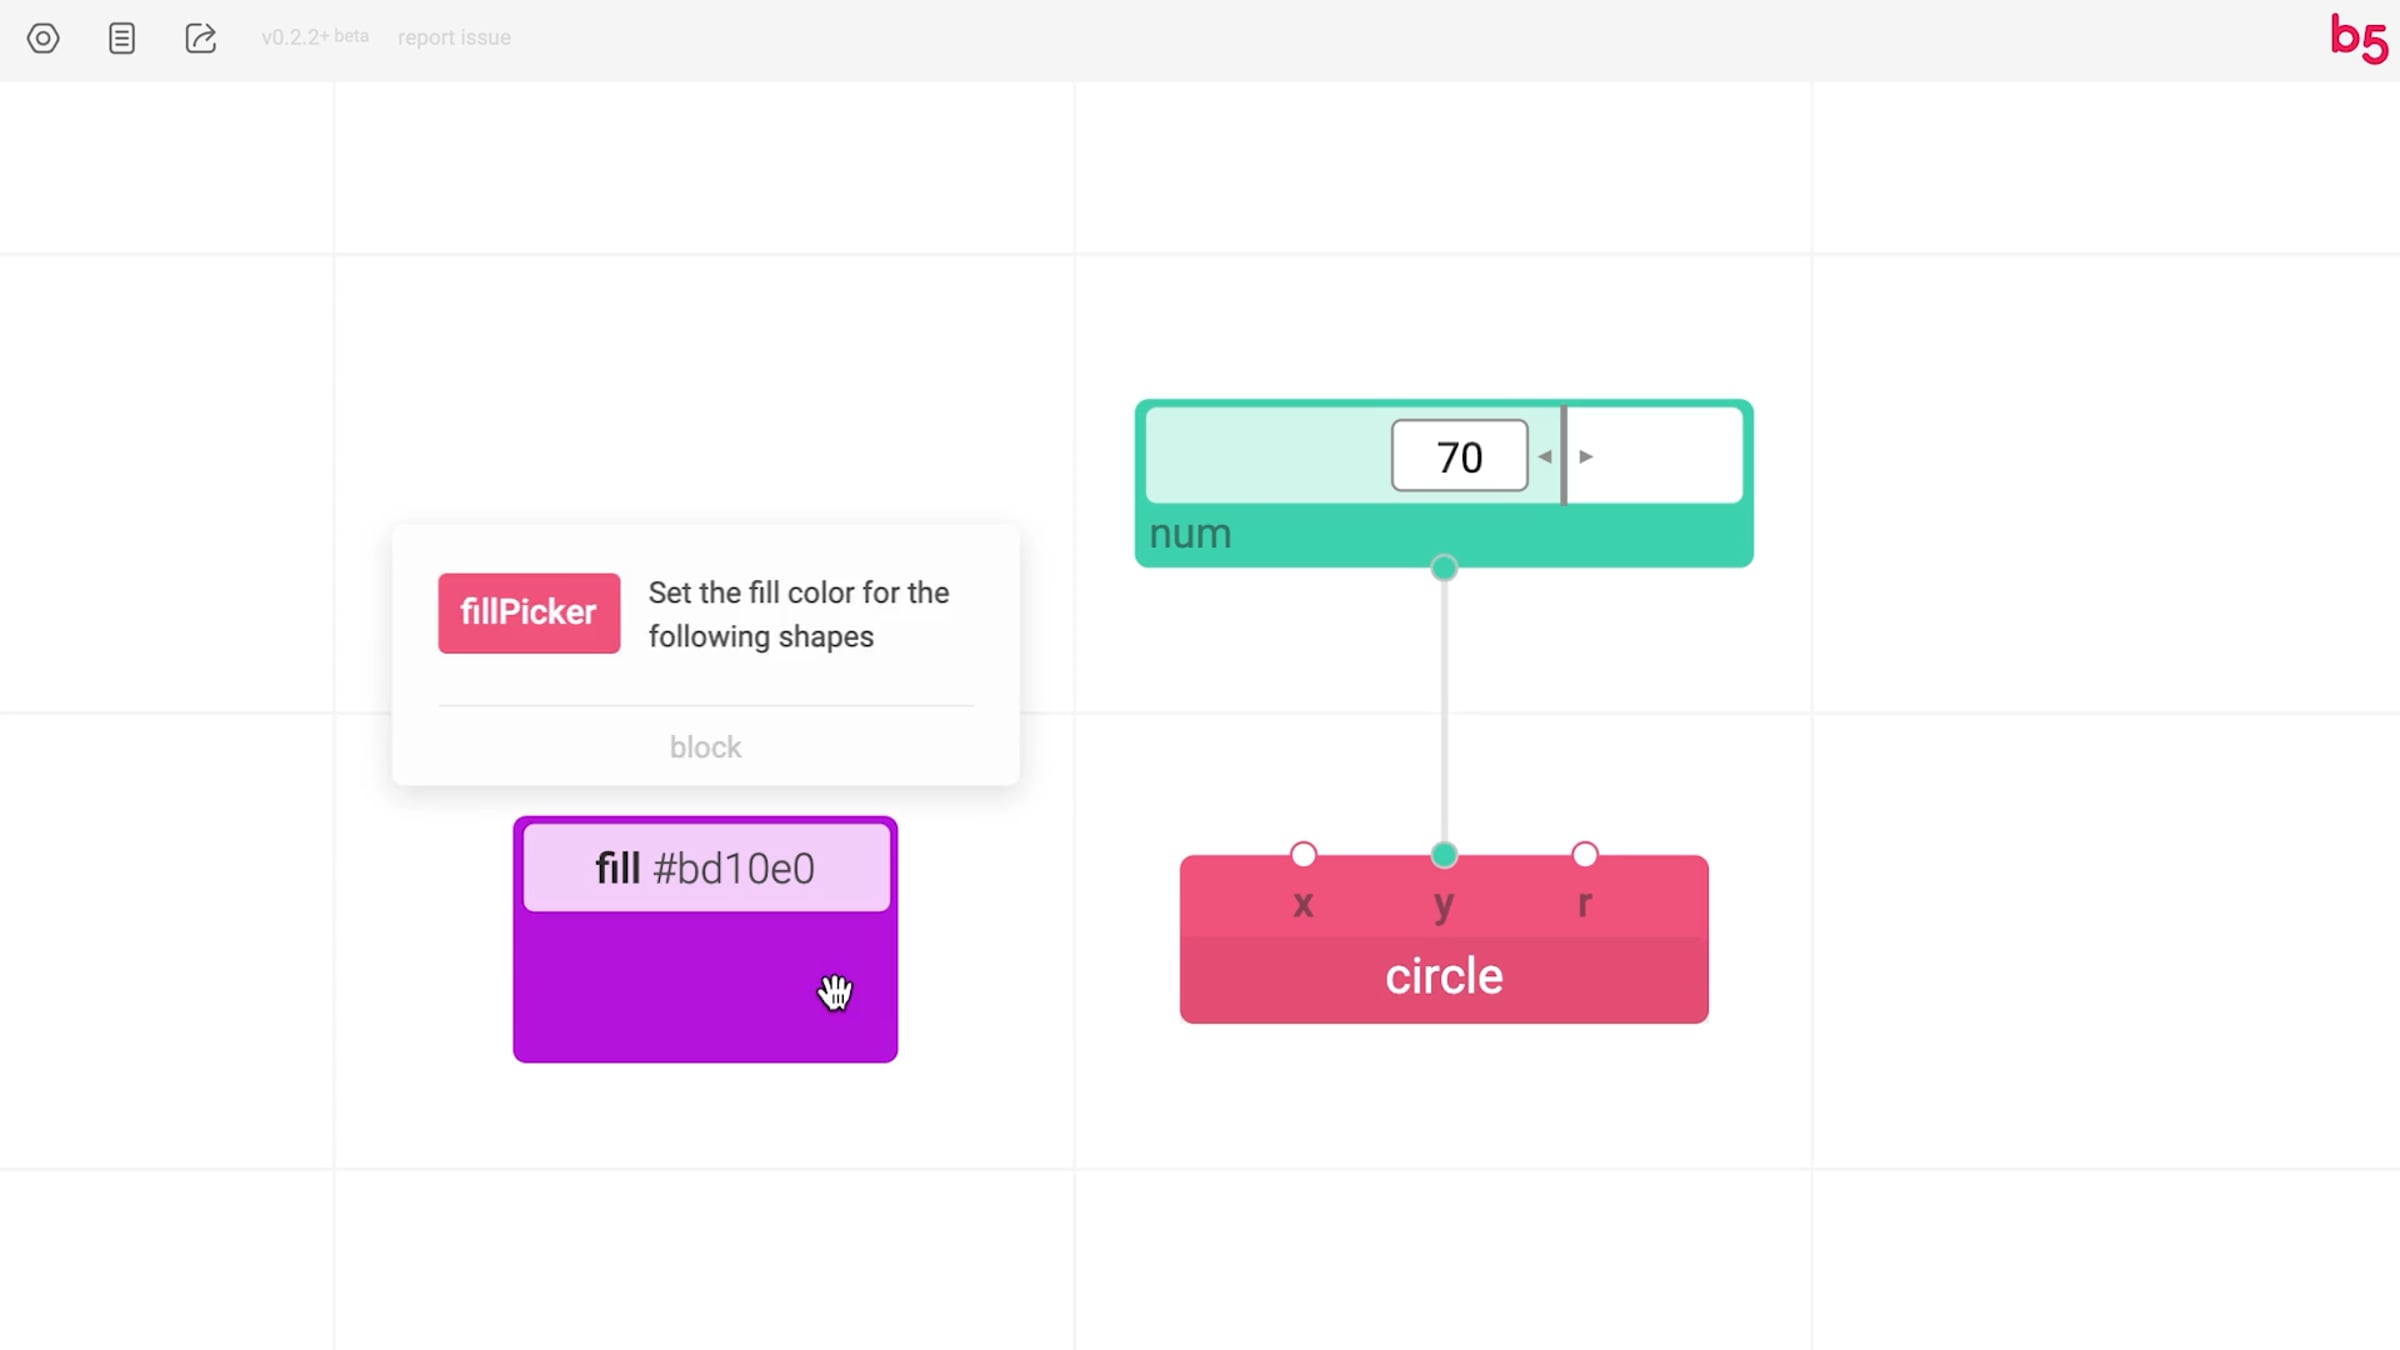Click the circle block's x input node
The height and width of the screenshot is (1350, 2400).
tap(1303, 855)
